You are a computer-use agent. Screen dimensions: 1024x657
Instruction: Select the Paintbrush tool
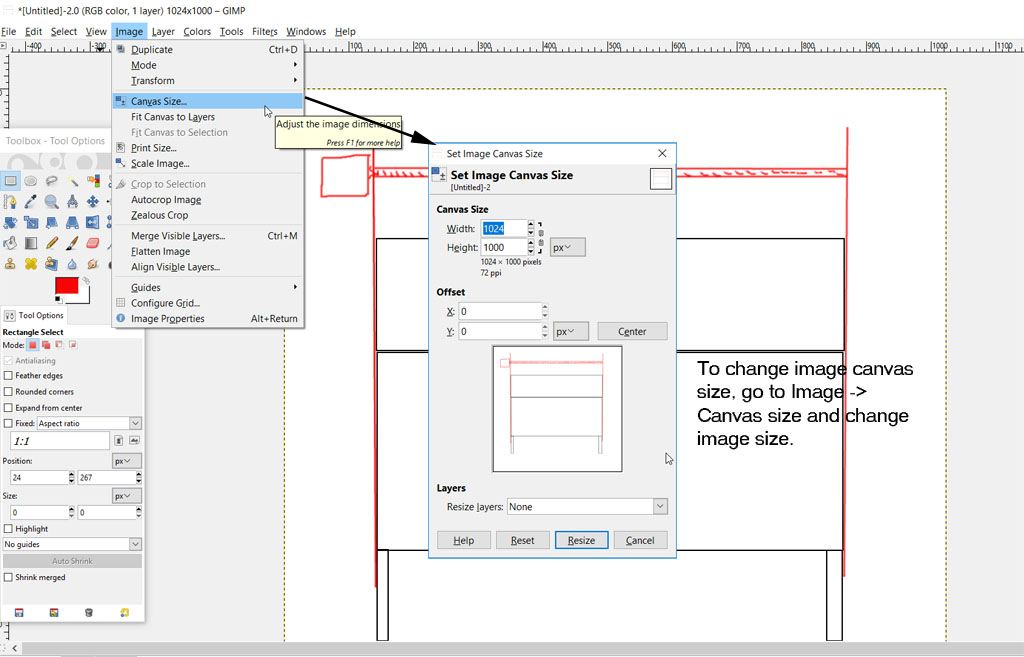point(72,244)
